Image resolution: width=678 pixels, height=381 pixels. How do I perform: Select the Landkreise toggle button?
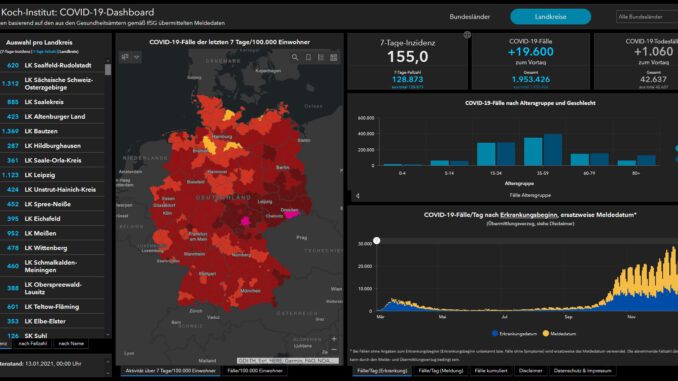click(x=550, y=17)
